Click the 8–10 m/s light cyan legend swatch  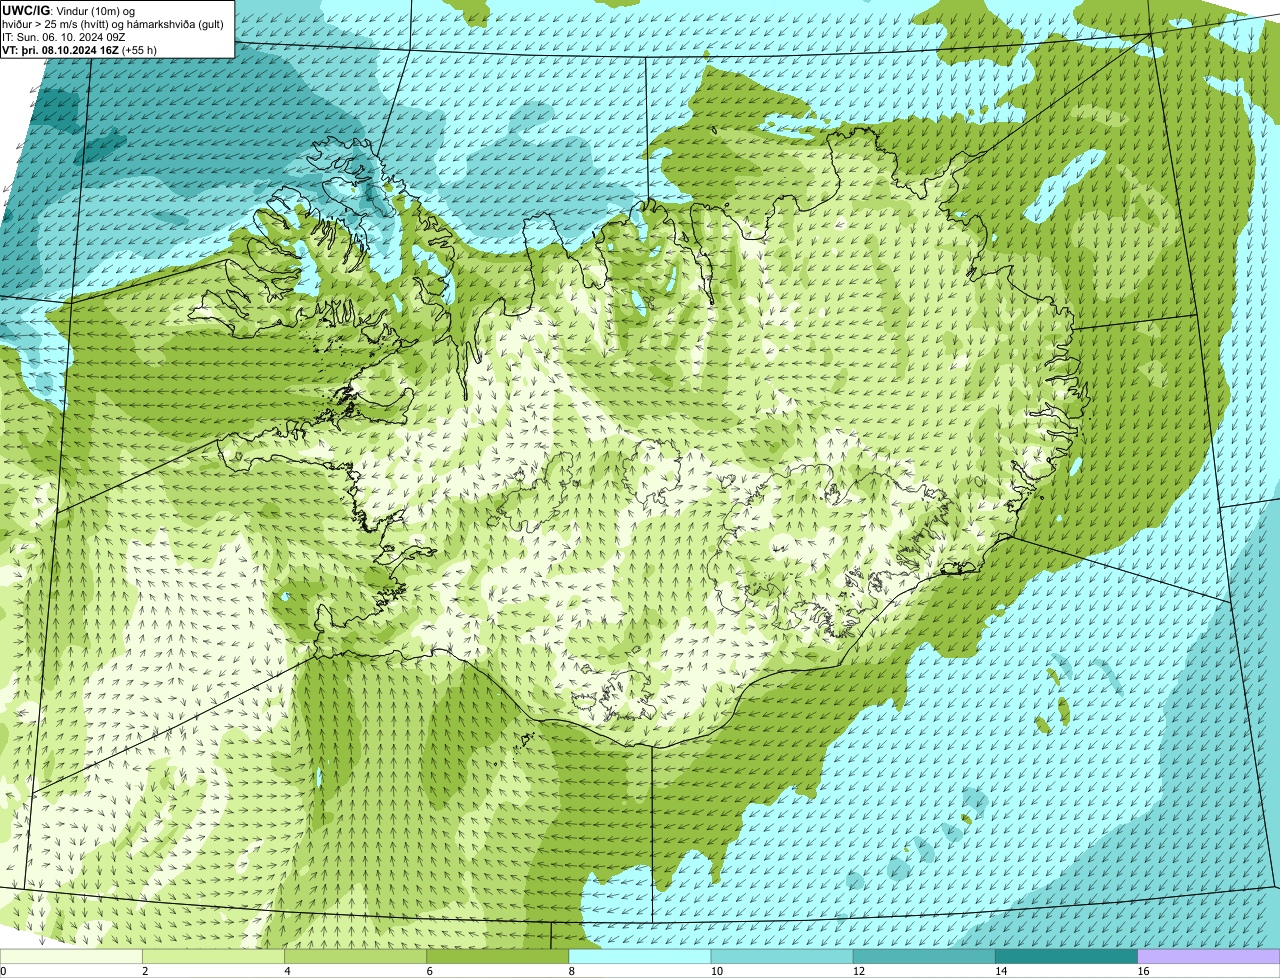point(640,957)
